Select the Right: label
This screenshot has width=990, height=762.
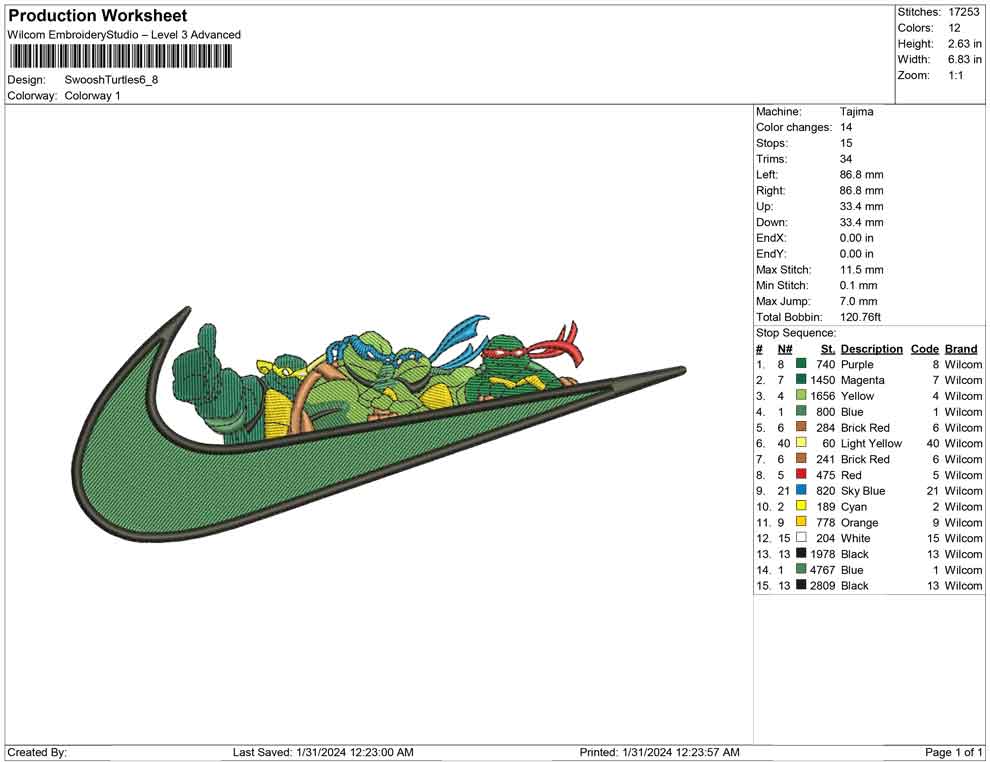771,191
